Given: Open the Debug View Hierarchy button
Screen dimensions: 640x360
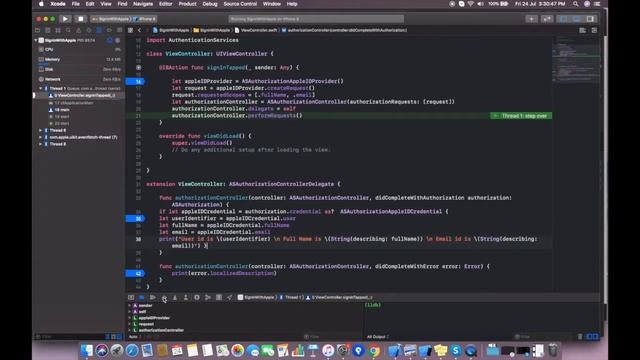Looking at the screenshot, I should [x=197, y=298].
